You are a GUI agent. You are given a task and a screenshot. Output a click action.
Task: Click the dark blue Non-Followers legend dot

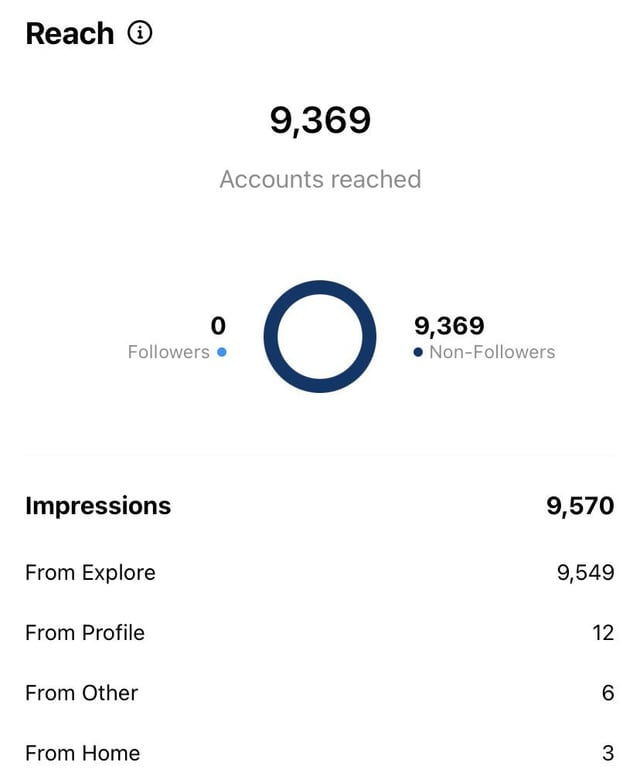418,352
